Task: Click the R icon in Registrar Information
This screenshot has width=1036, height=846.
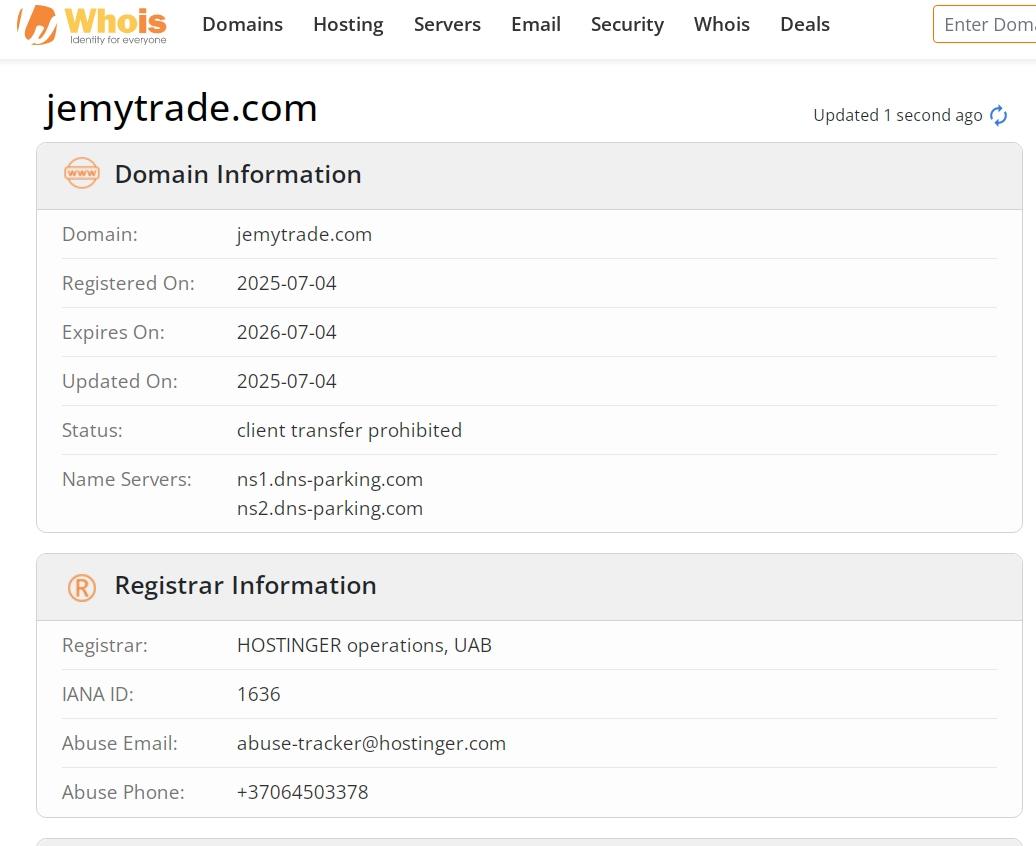Action: tap(82, 587)
